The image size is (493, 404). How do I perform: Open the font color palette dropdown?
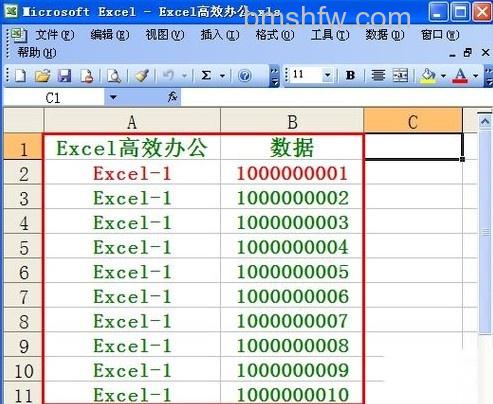475,76
